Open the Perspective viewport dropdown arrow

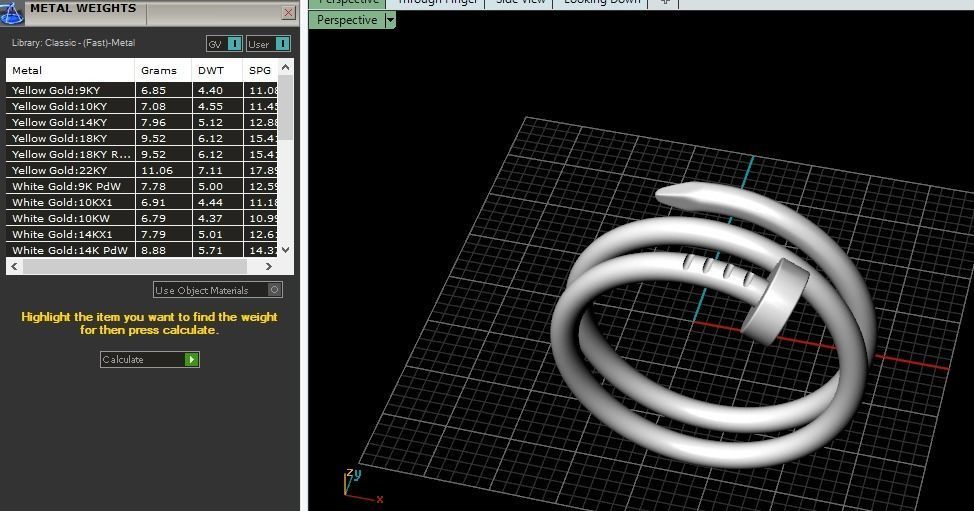tap(390, 20)
